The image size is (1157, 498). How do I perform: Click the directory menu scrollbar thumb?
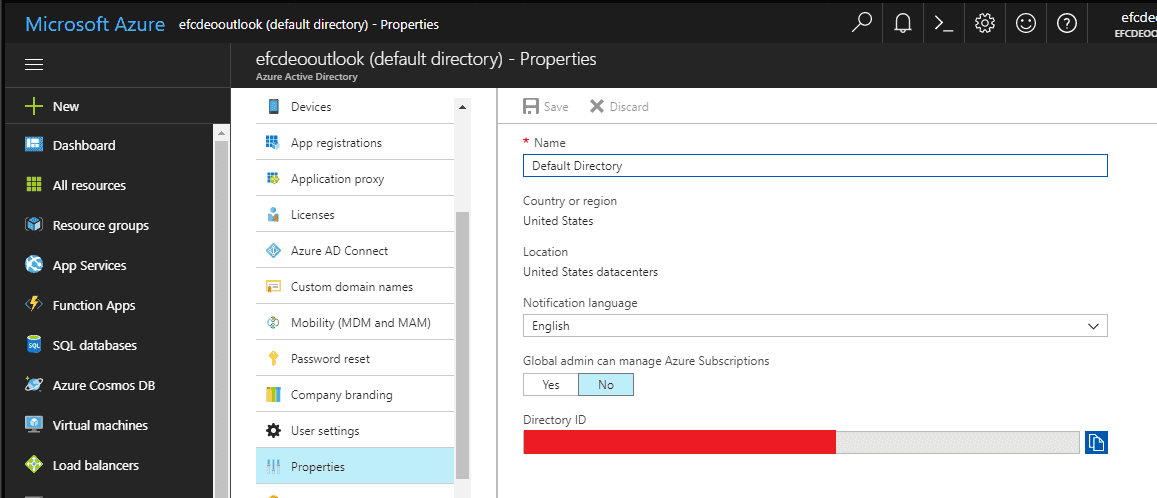pos(462,345)
